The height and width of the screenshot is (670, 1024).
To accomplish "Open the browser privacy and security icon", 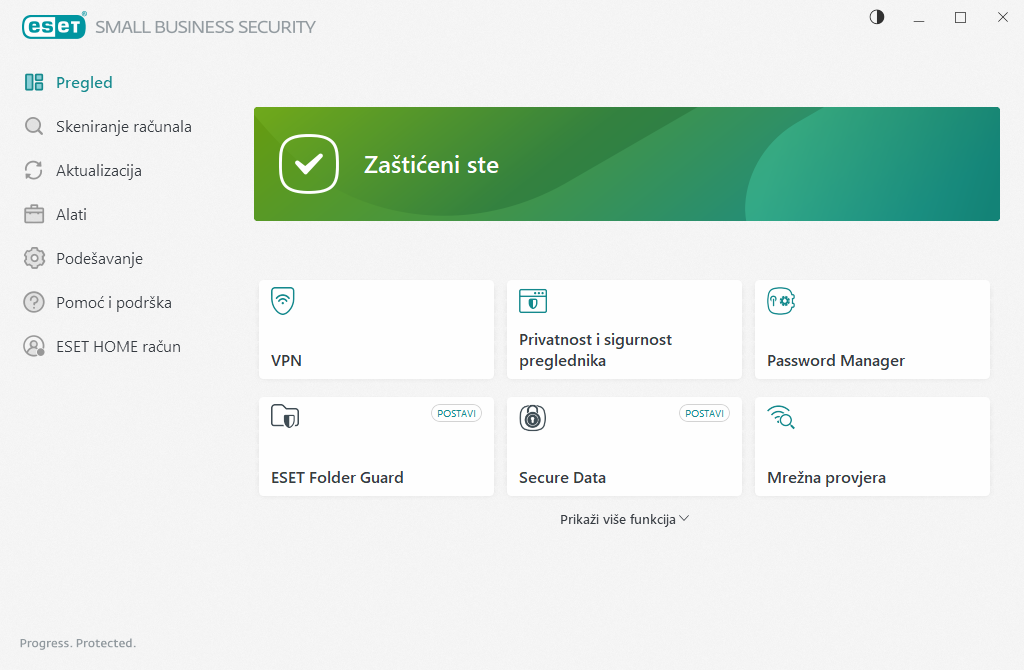I will coord(532,300).
